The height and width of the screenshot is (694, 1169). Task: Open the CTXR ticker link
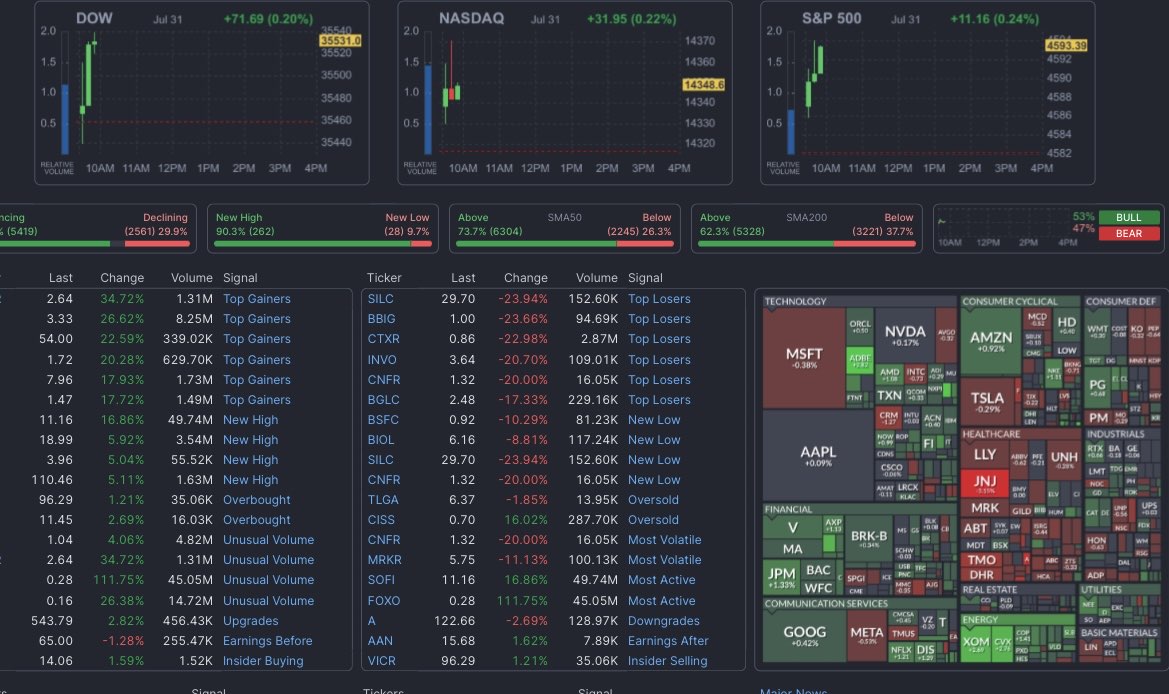pos(384,339)
